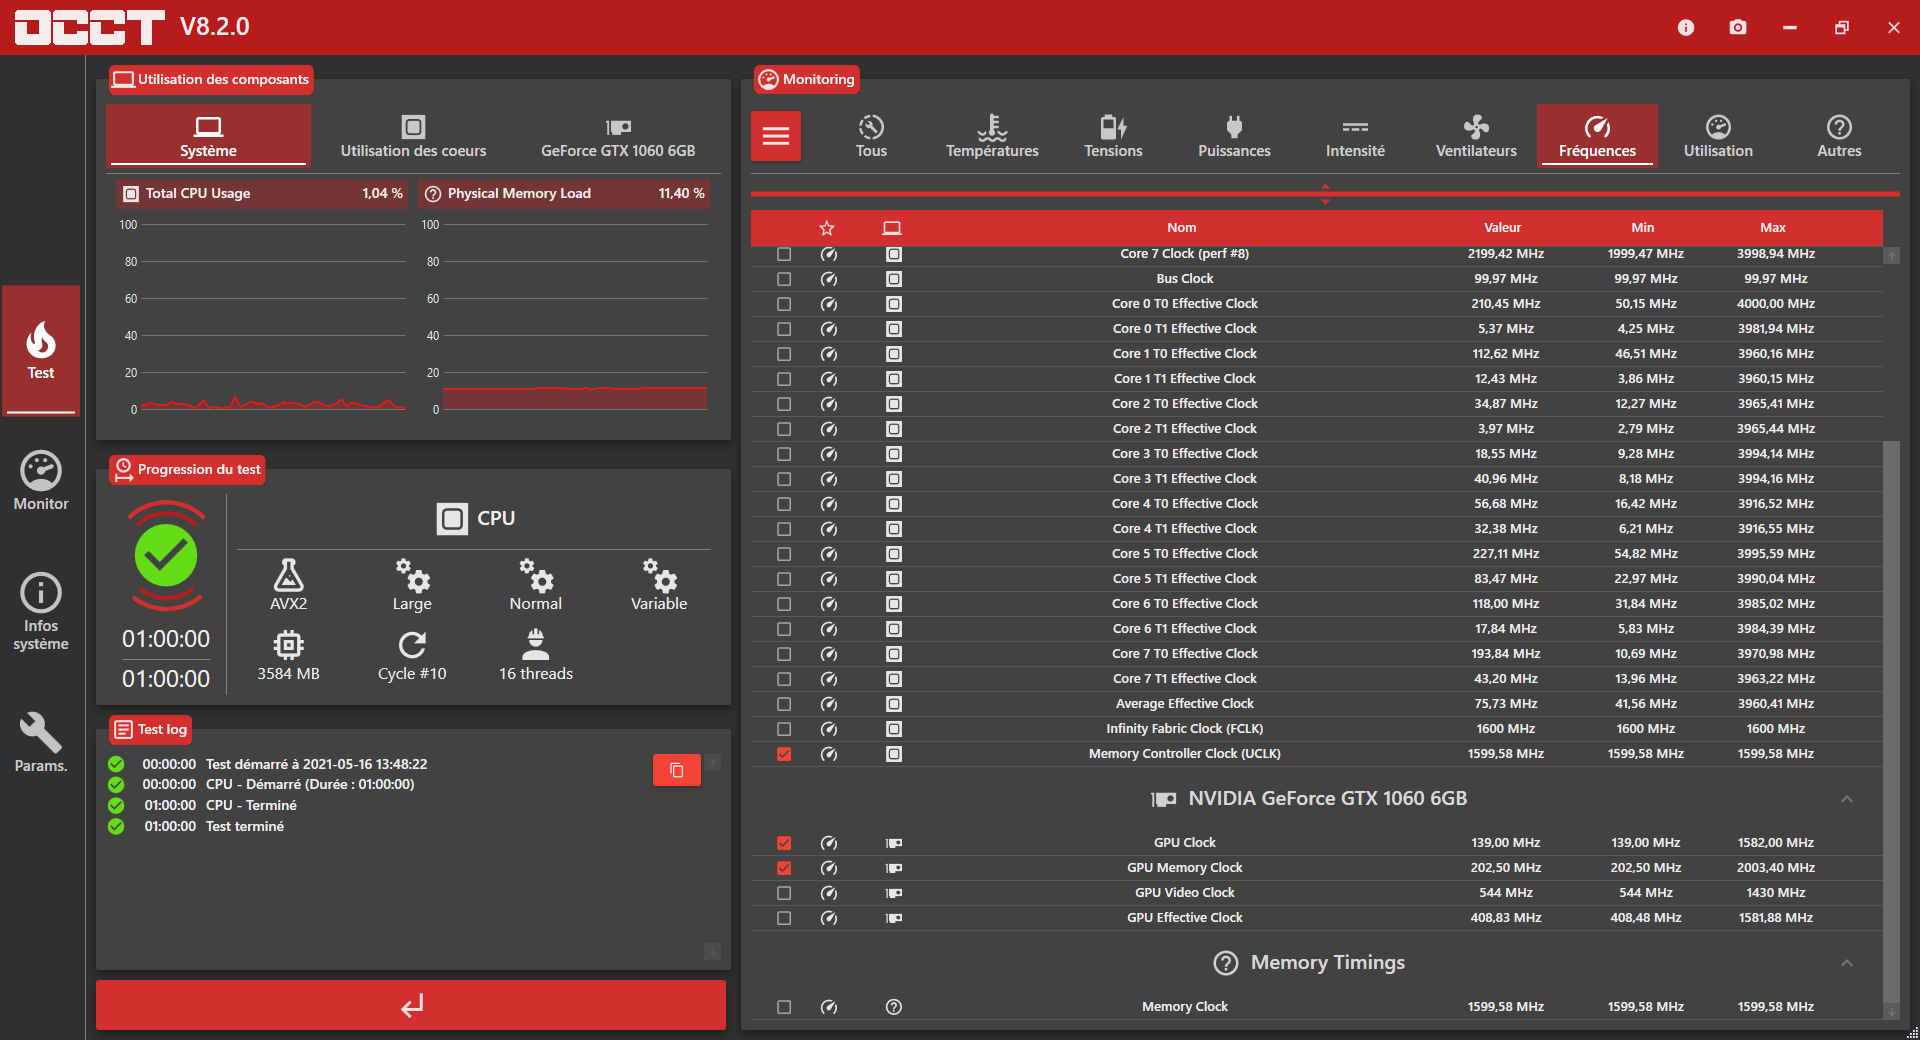Copy the test log with red button
The width and height of the screenshot is (1920, 1040).
pos(676,770)
